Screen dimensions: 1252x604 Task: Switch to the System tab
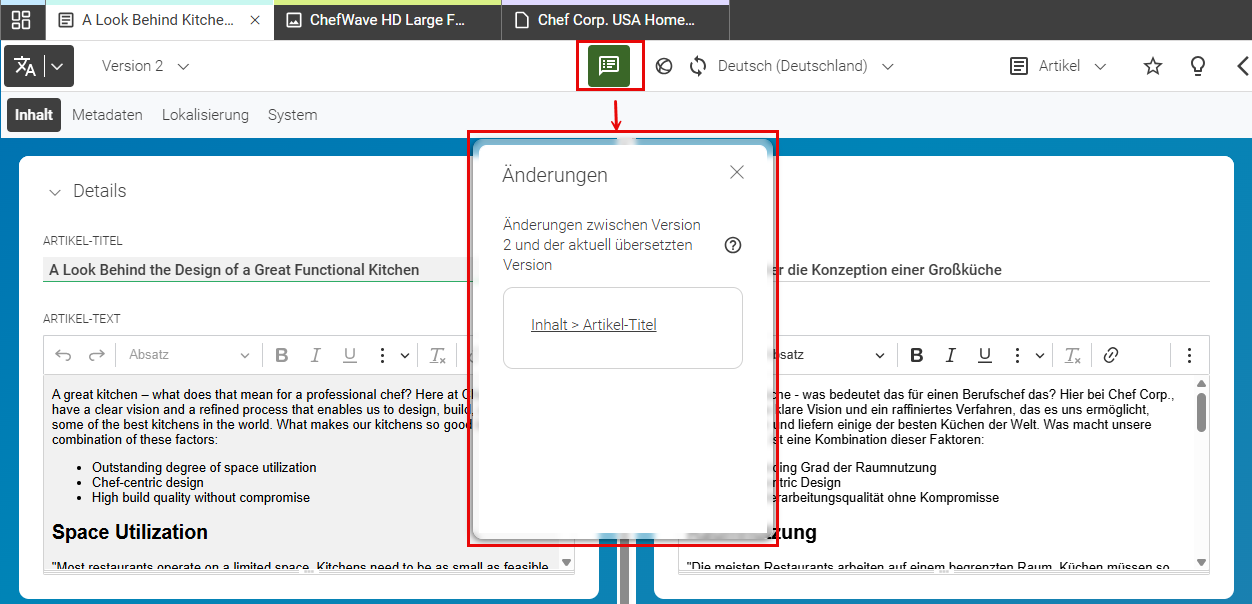292,115
